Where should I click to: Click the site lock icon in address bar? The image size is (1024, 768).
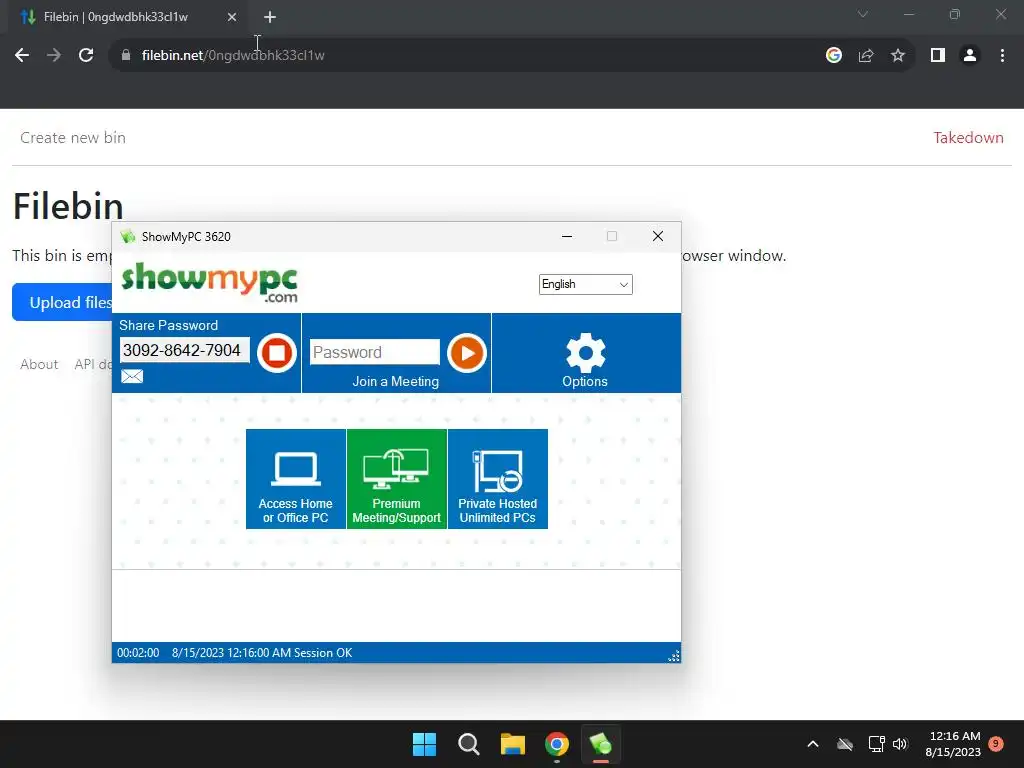pyautogui.click(x=126, y=56)
